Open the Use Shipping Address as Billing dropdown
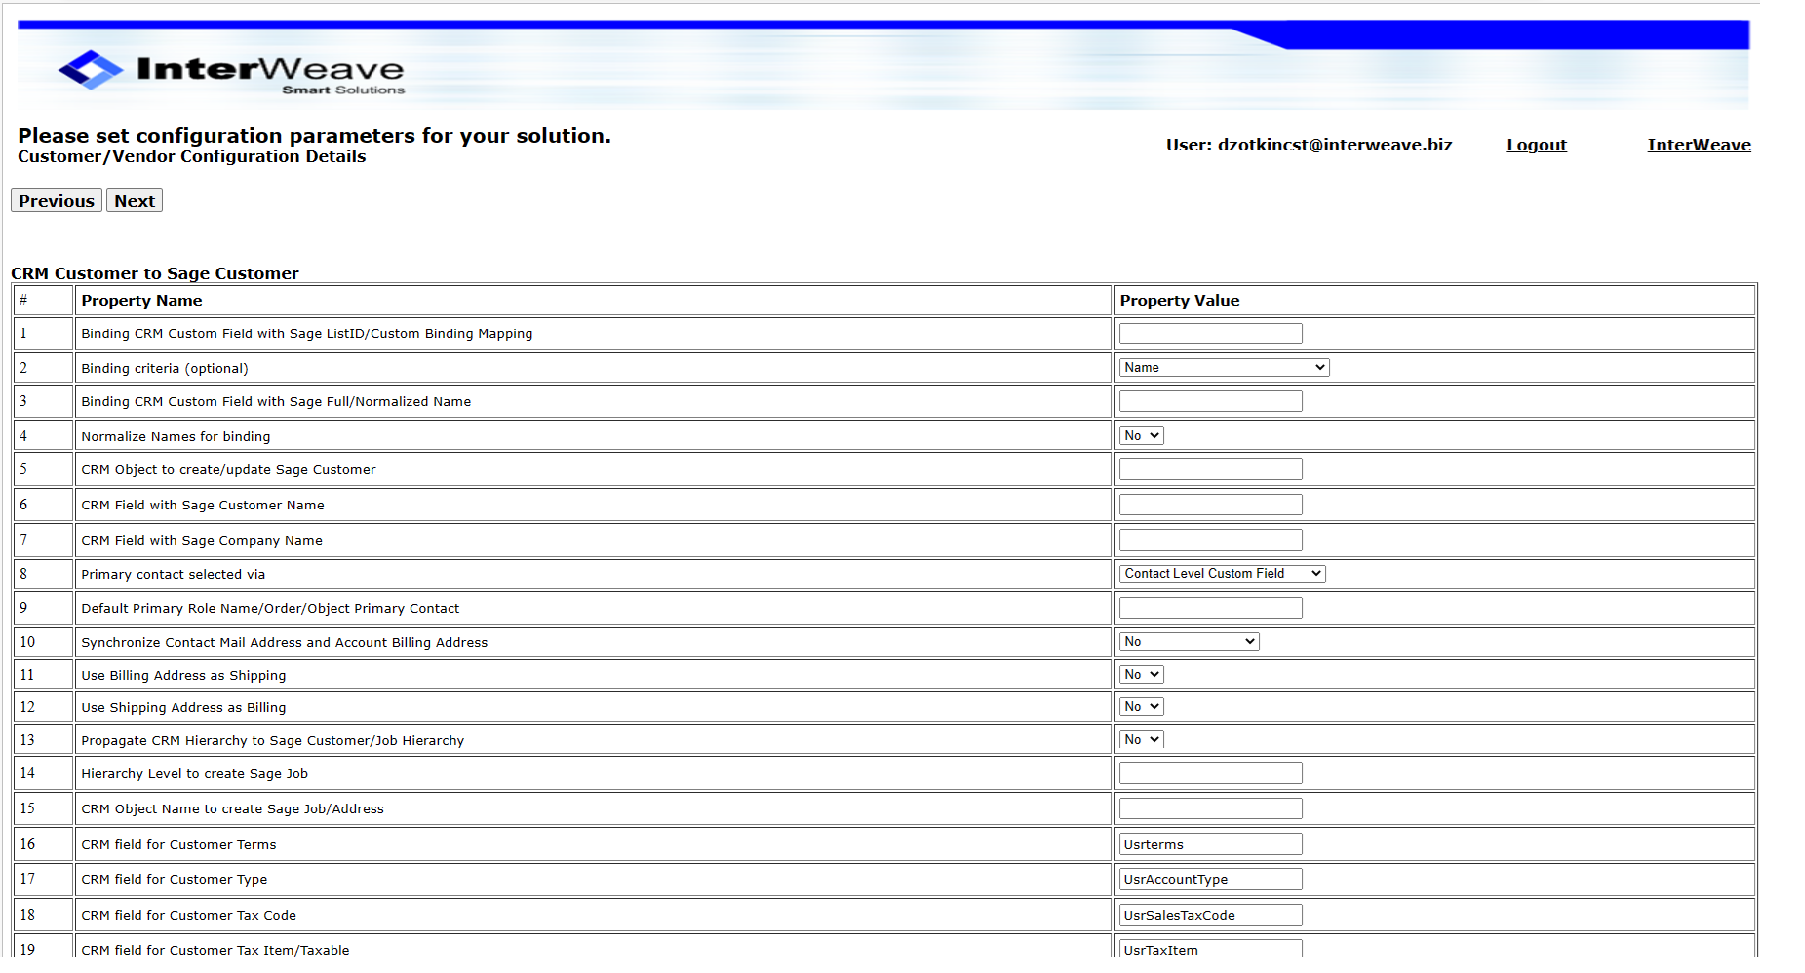This screenshot has height=973, width=1805. [1140, 706]
